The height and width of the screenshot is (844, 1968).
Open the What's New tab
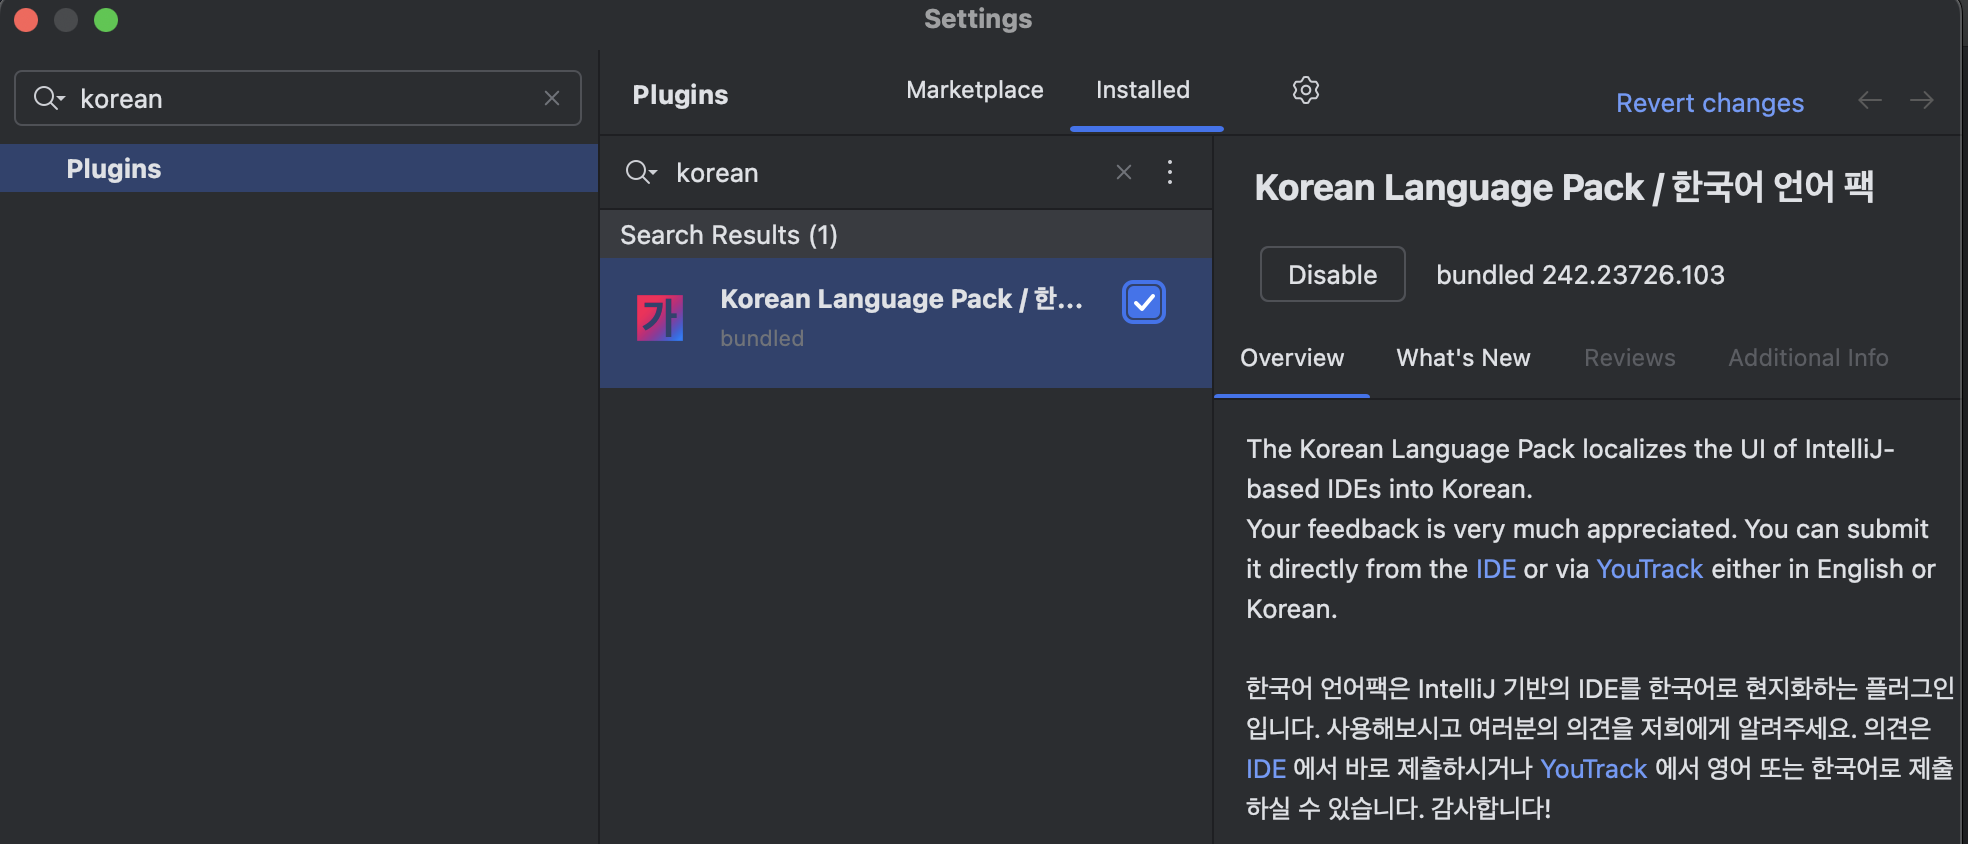click(1463, 358)
